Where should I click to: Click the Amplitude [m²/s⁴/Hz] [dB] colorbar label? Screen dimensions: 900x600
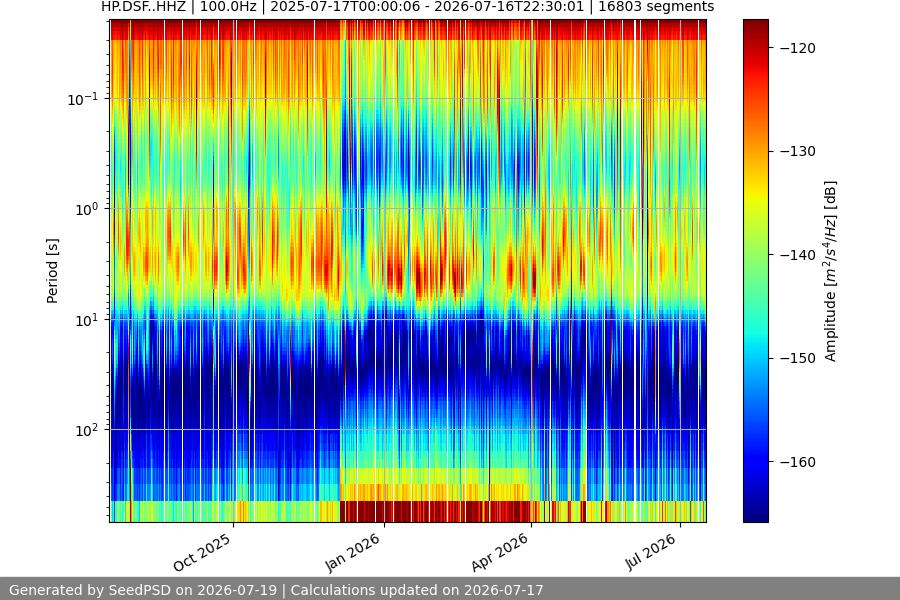coord(831,271)
